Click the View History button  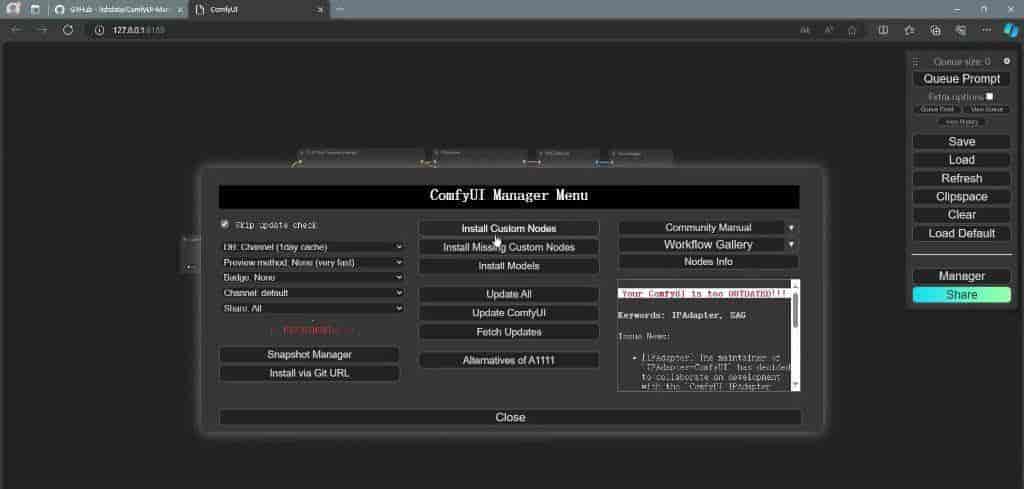[961, 122]
